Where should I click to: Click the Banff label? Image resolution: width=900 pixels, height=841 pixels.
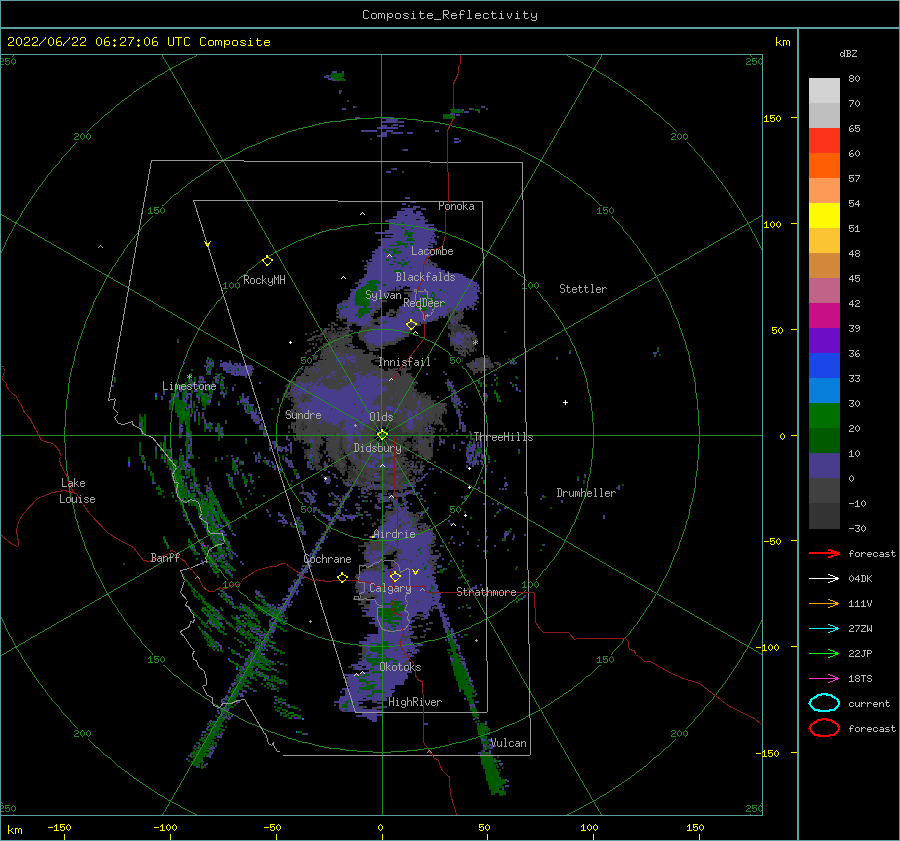tap(165, 557)
